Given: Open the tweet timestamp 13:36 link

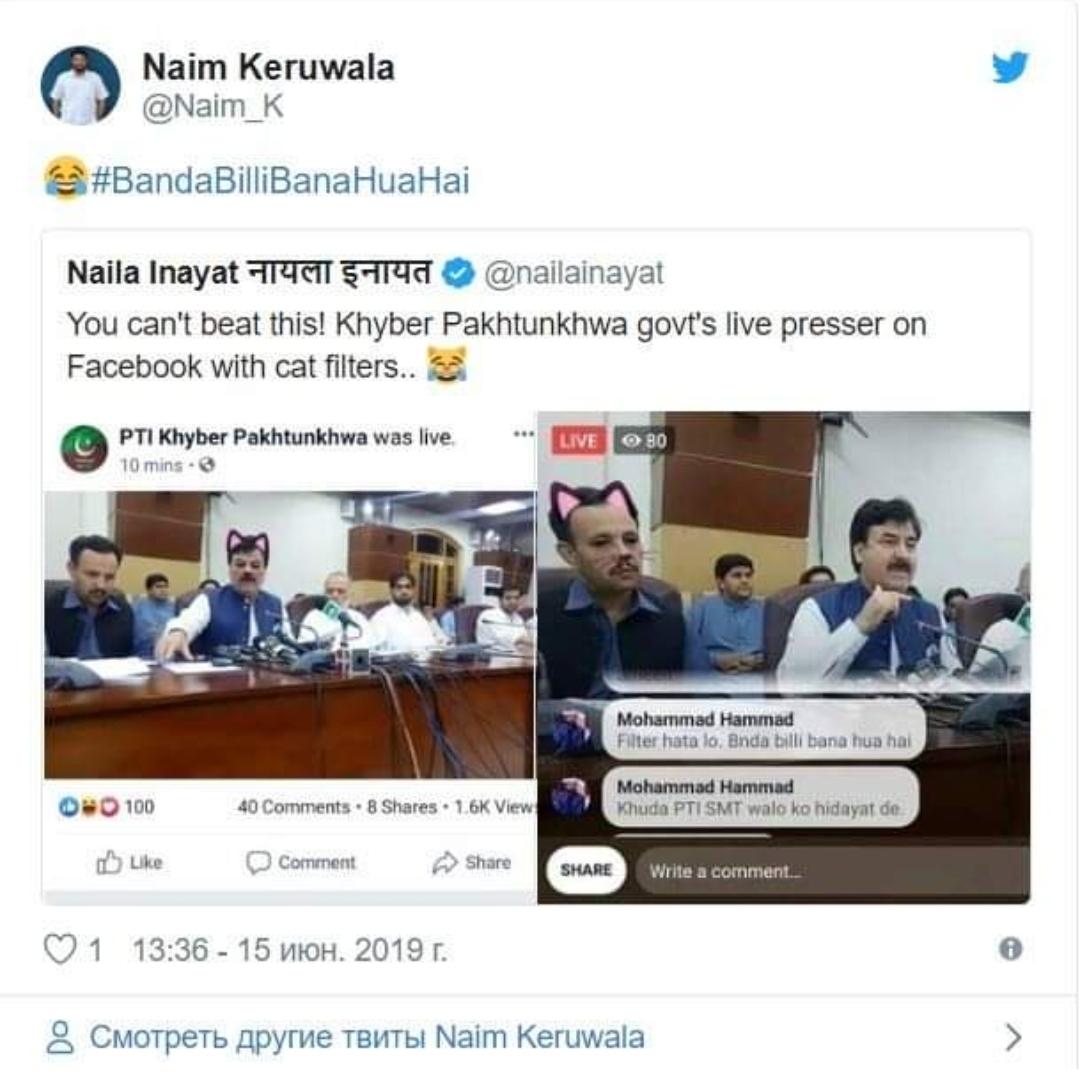Looking at the screenshot, I should [289, 949].
